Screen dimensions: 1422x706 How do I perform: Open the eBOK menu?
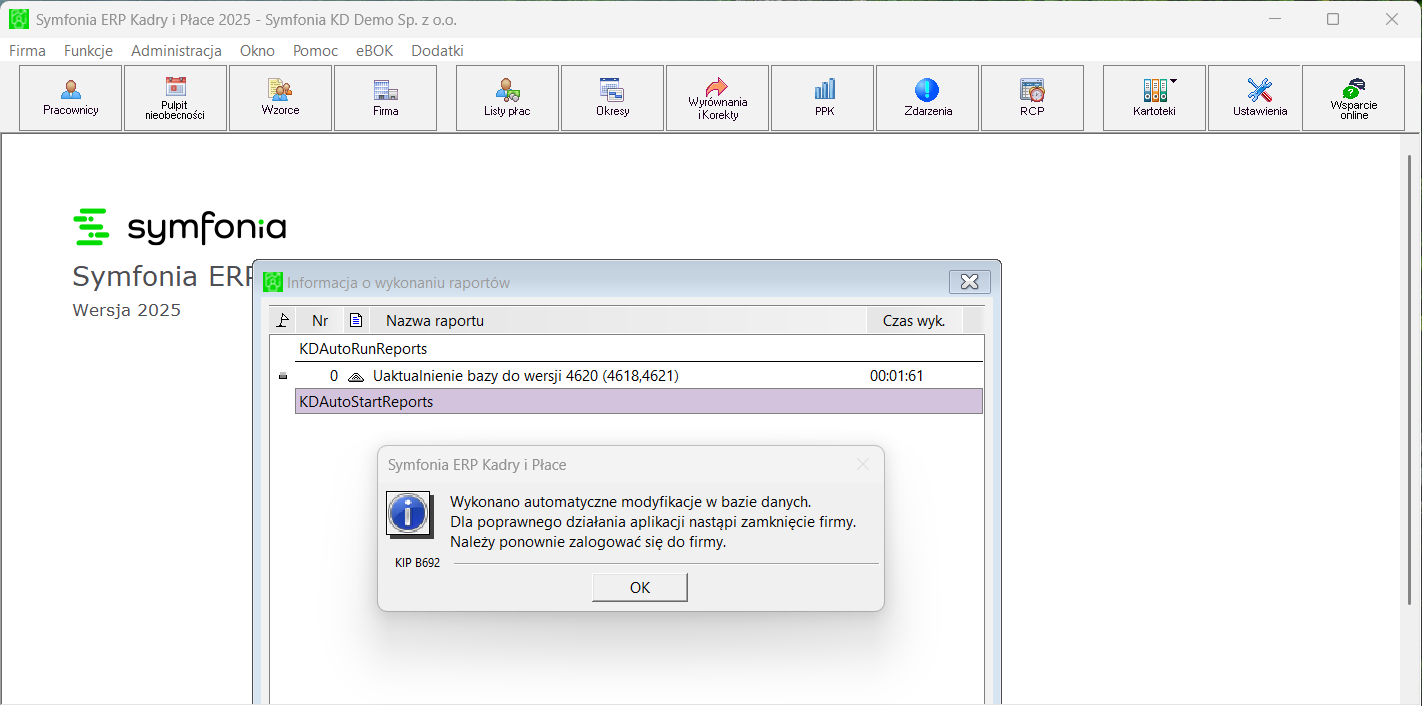[374, 51]
